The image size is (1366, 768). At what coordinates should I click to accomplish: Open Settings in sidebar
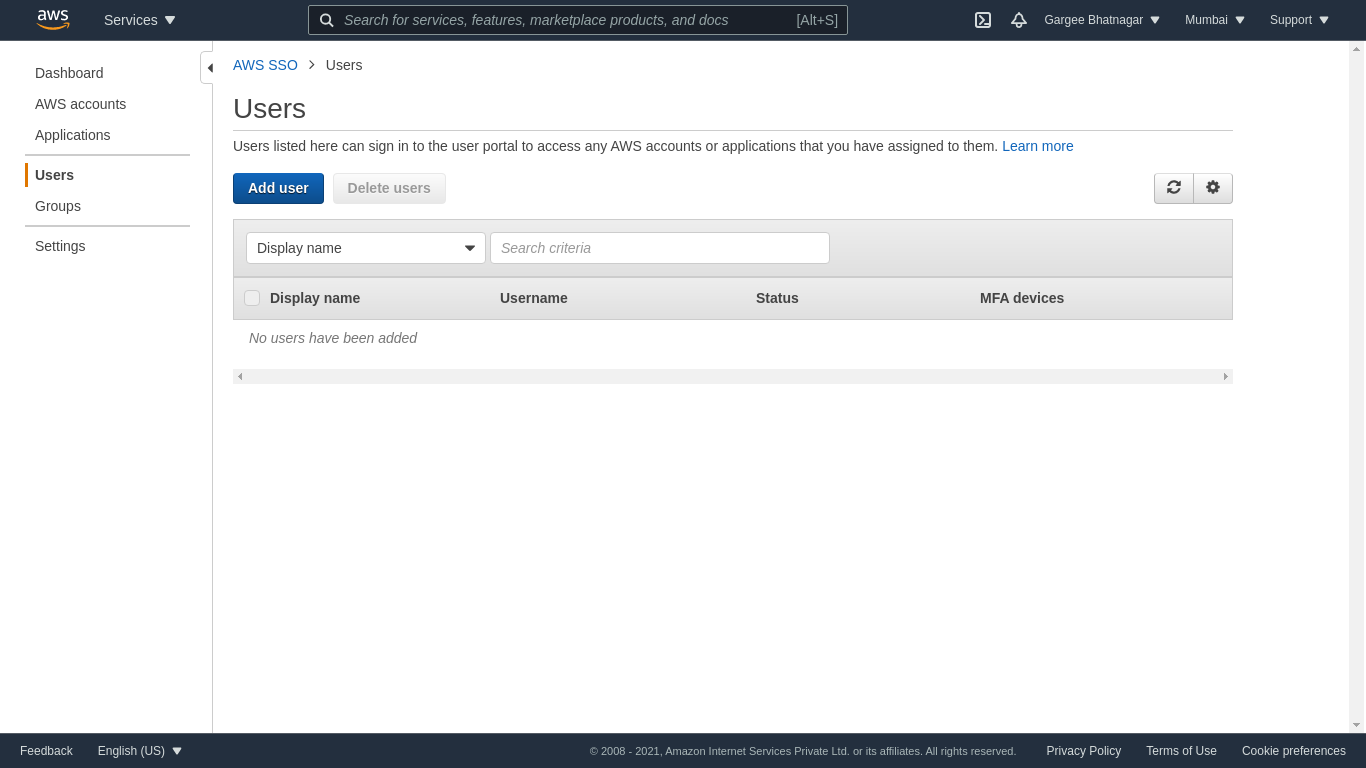(60, 246)
